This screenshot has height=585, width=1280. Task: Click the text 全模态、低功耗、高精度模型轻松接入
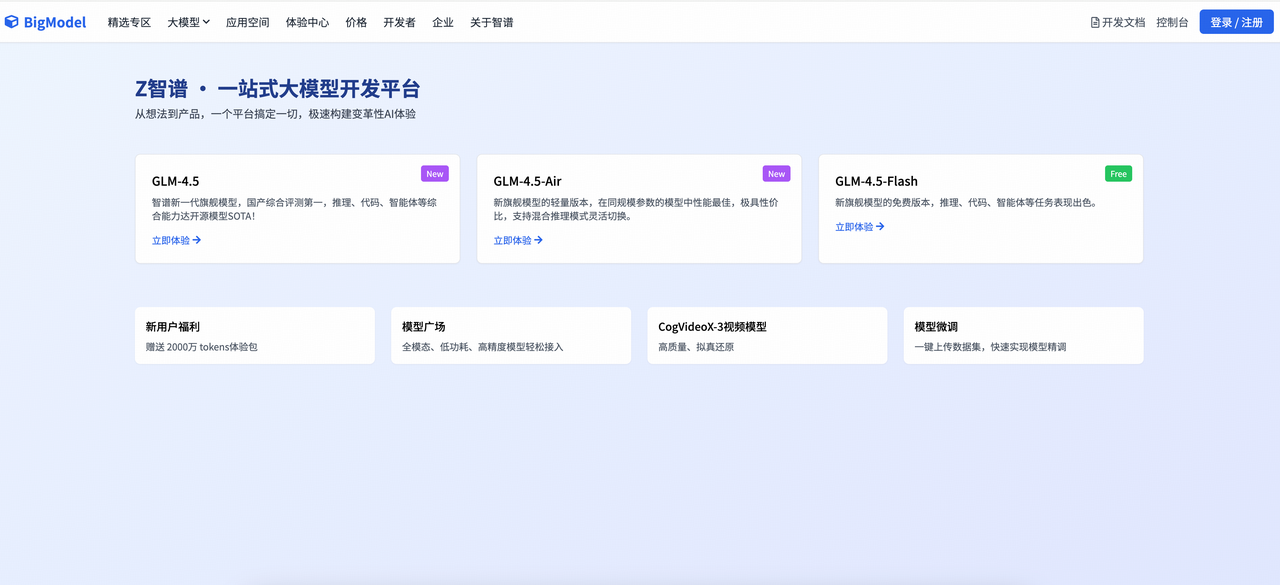482,347
